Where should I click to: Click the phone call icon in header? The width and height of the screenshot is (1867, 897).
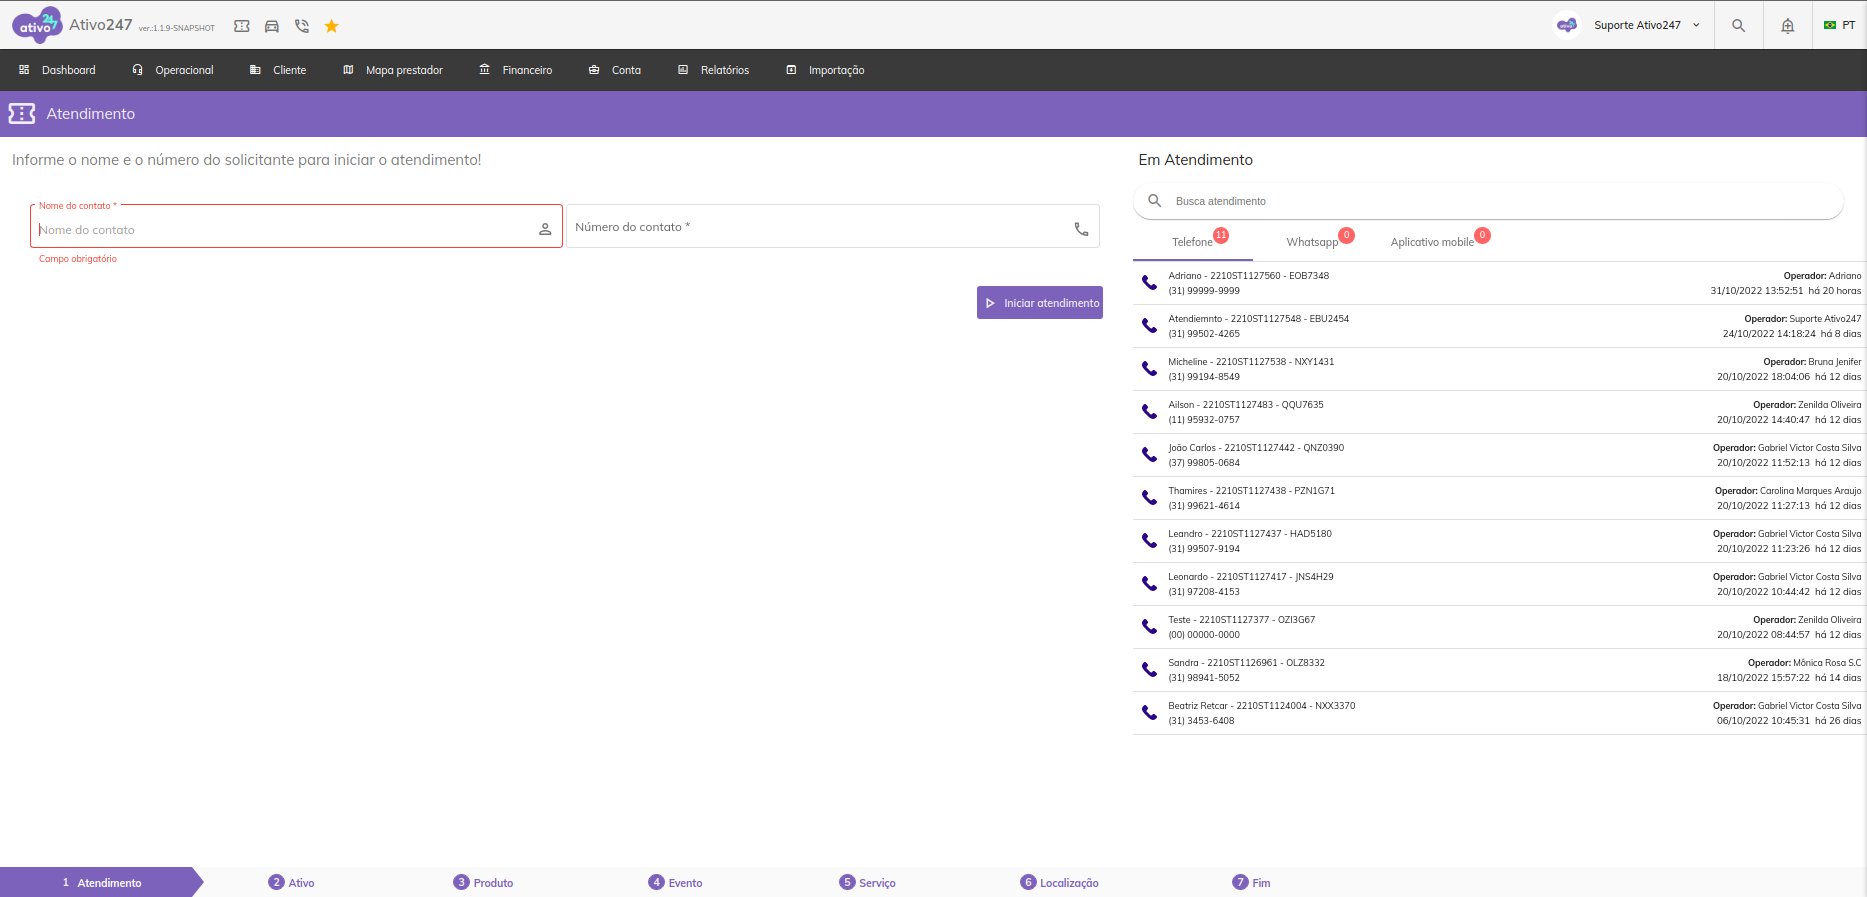302,26
